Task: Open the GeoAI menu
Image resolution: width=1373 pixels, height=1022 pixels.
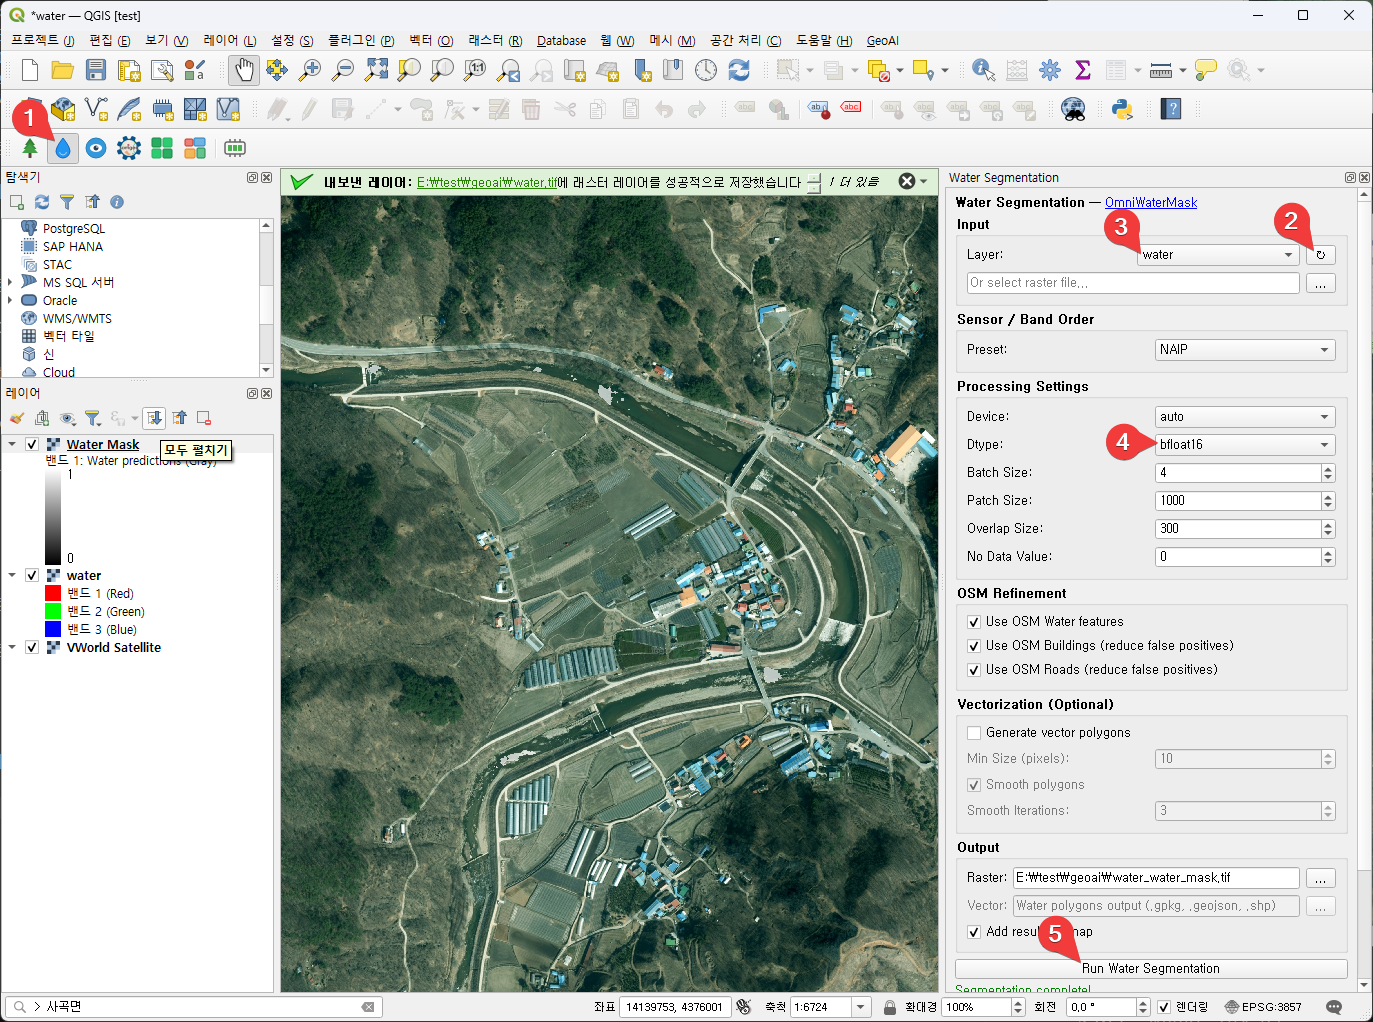Action: (x=882, y=41)
